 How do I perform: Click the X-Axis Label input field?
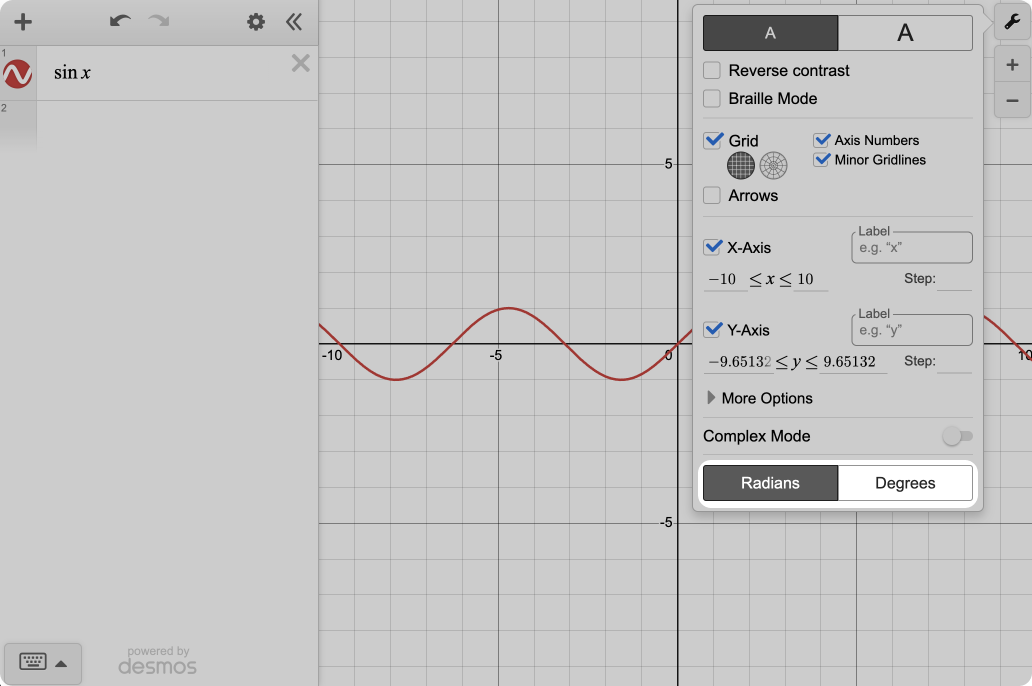(911, 248)
